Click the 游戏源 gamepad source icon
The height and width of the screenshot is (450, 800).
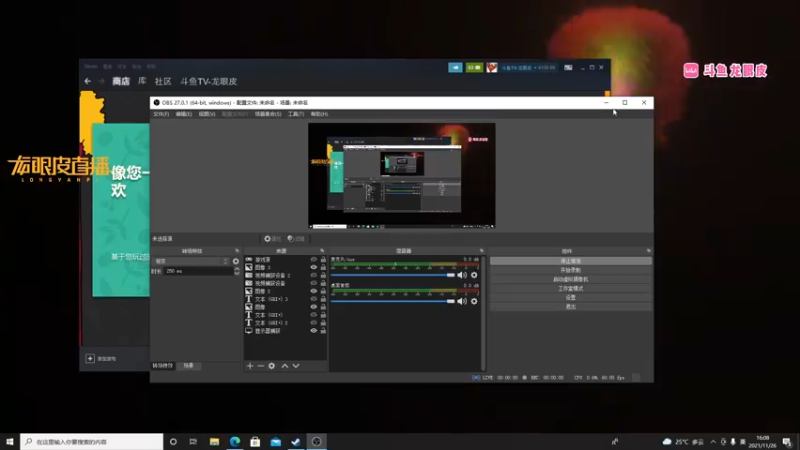[x=249, y=260]
